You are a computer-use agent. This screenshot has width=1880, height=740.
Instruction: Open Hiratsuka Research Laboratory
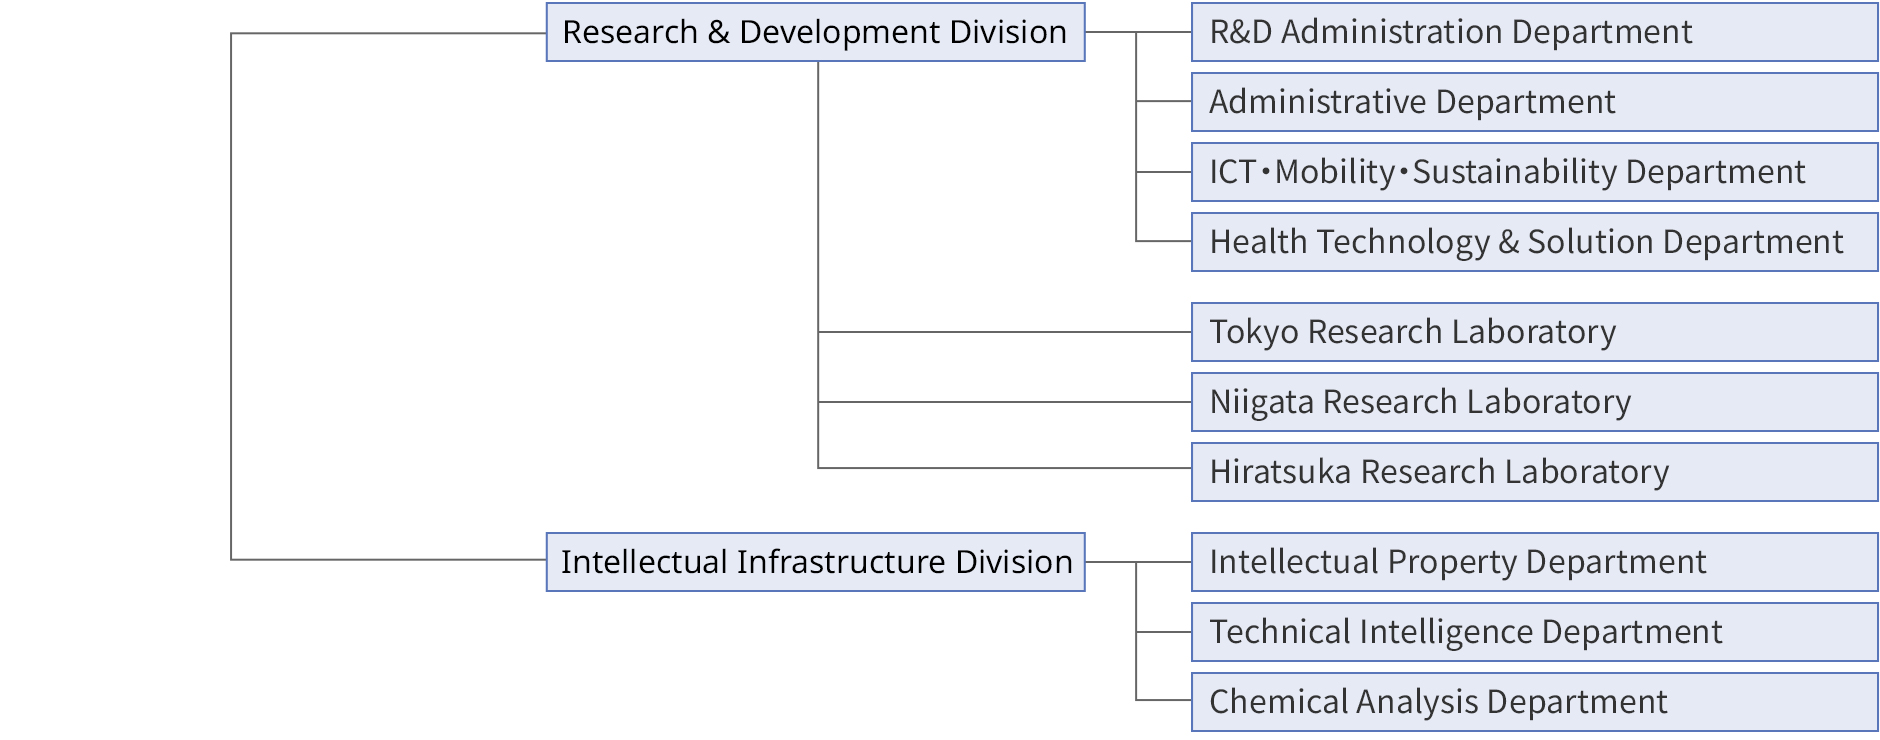point(1534,472)
